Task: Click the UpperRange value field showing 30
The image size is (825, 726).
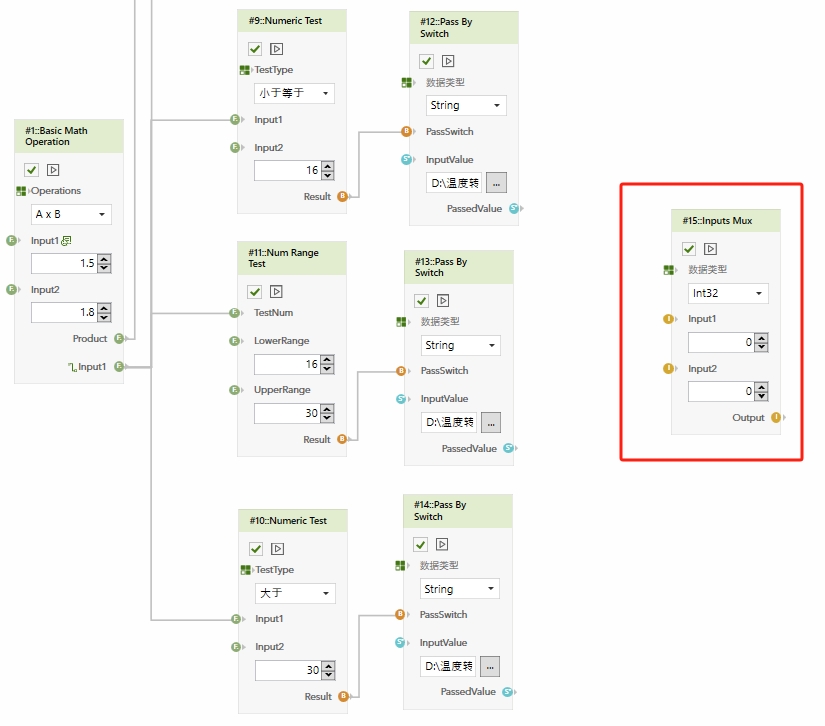Action: [286, 413]
